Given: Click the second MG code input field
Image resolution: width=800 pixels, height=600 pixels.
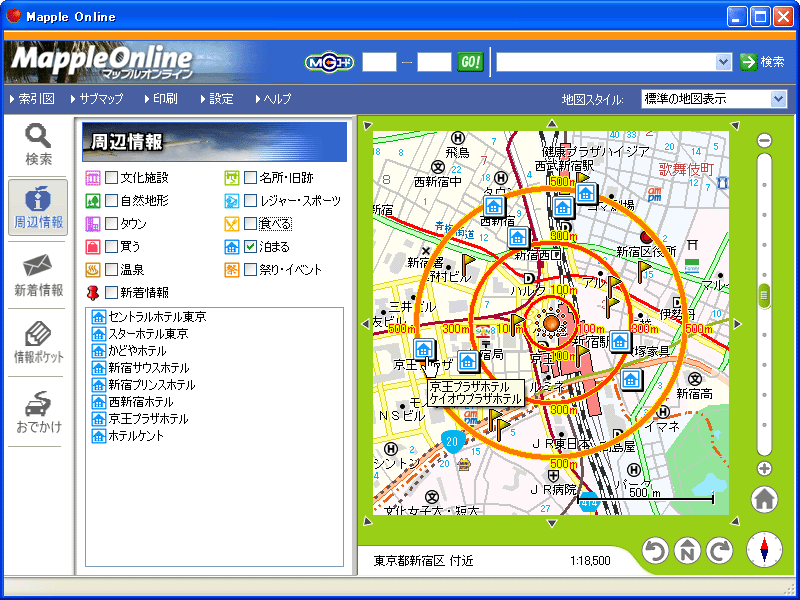Looking at the screenshot, I should point(434,62).
